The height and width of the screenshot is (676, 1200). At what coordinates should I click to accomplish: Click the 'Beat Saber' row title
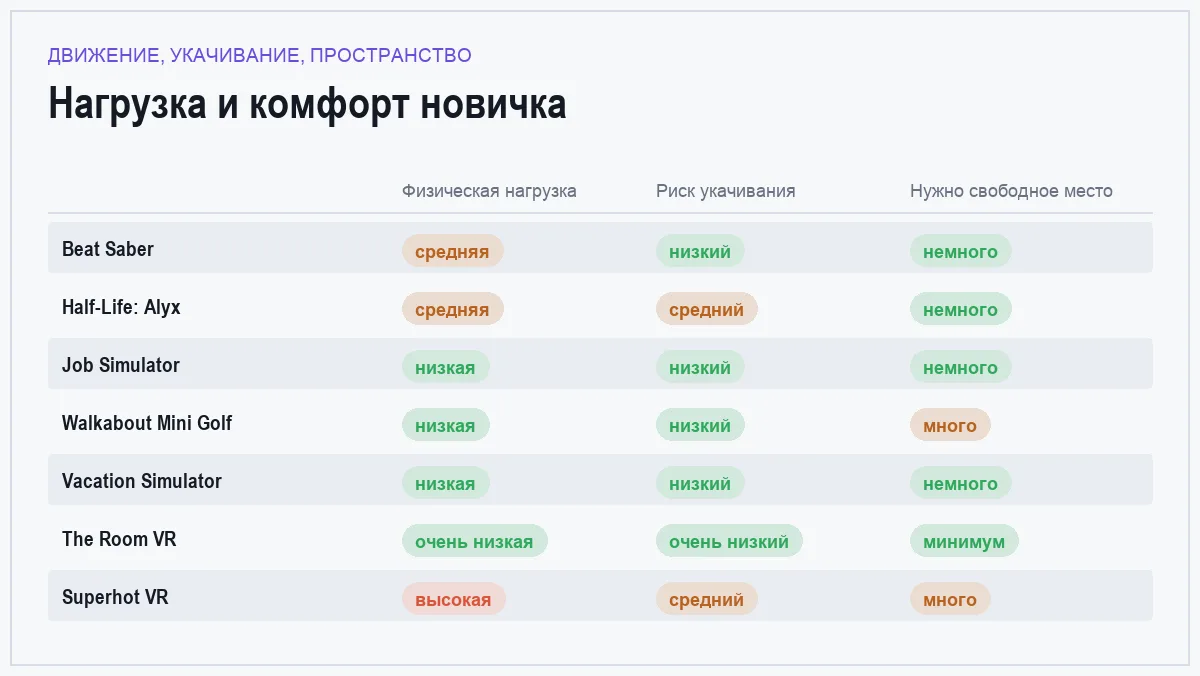point(108,249)
